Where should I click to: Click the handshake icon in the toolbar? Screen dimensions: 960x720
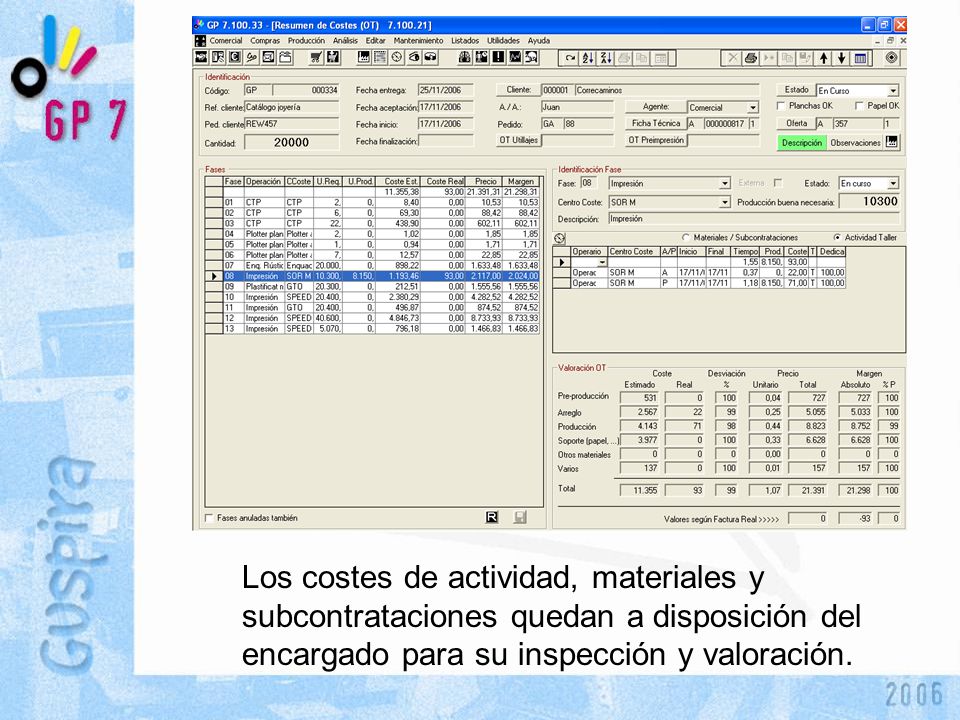click(201, 58)
